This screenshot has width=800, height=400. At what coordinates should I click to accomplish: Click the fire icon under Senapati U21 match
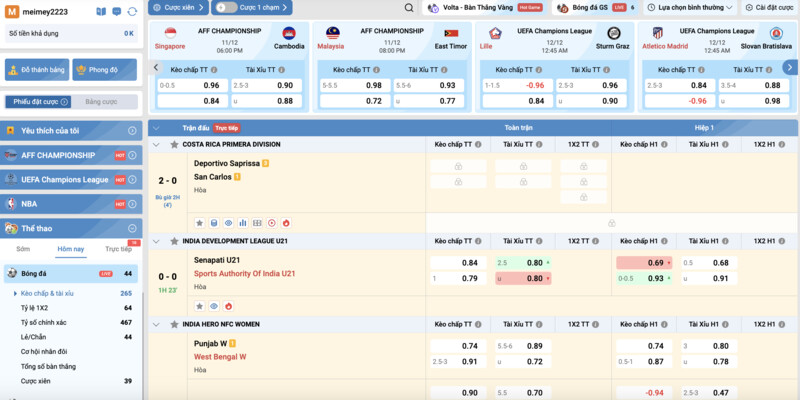click(x=229, y=306)
